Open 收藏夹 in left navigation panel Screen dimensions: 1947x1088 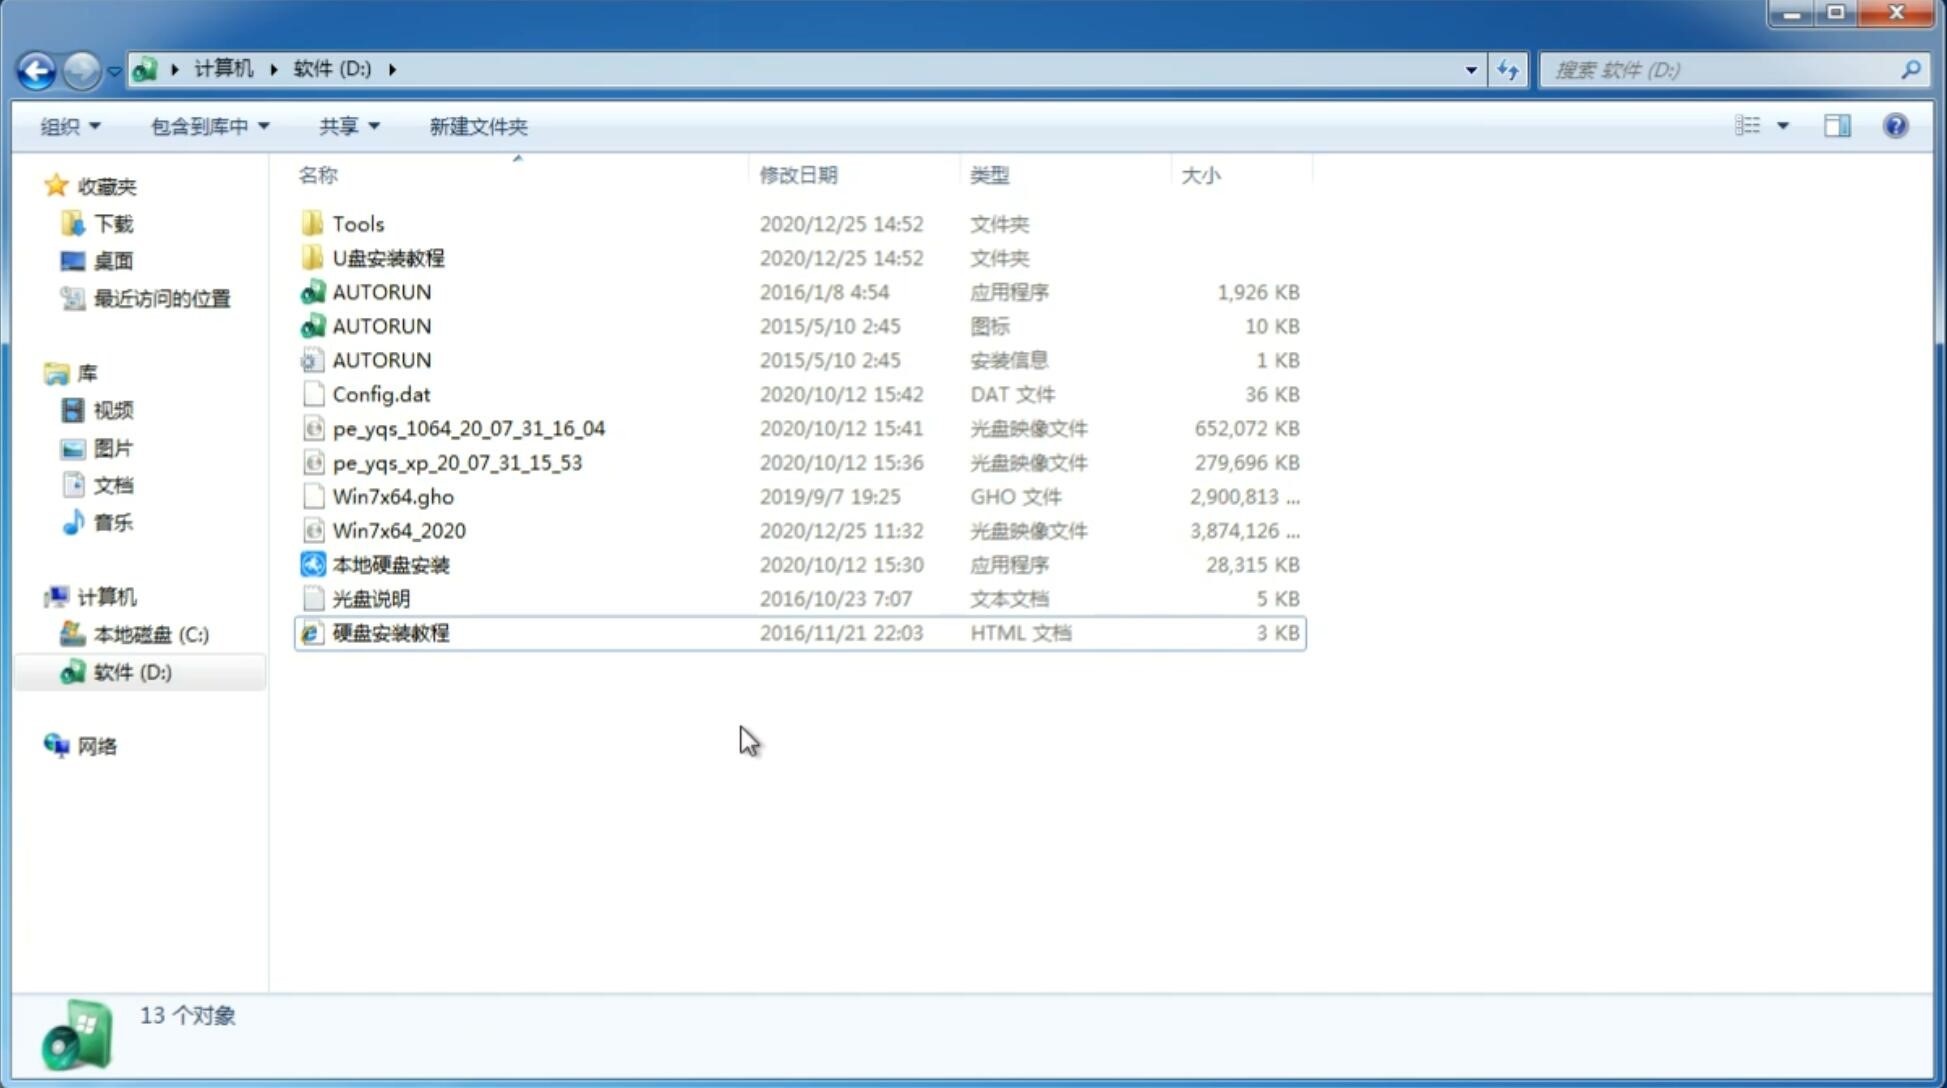click(x=122, y=184)
